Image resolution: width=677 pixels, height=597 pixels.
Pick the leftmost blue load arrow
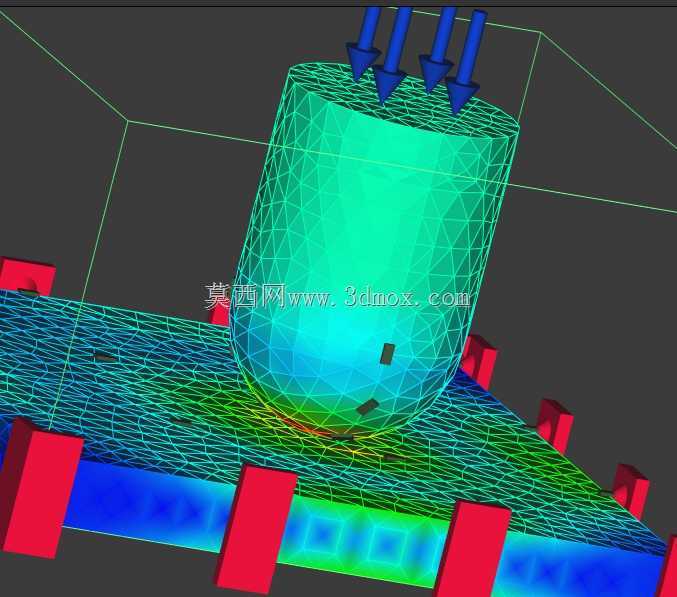pyautogui.click(x=364, y=43)
